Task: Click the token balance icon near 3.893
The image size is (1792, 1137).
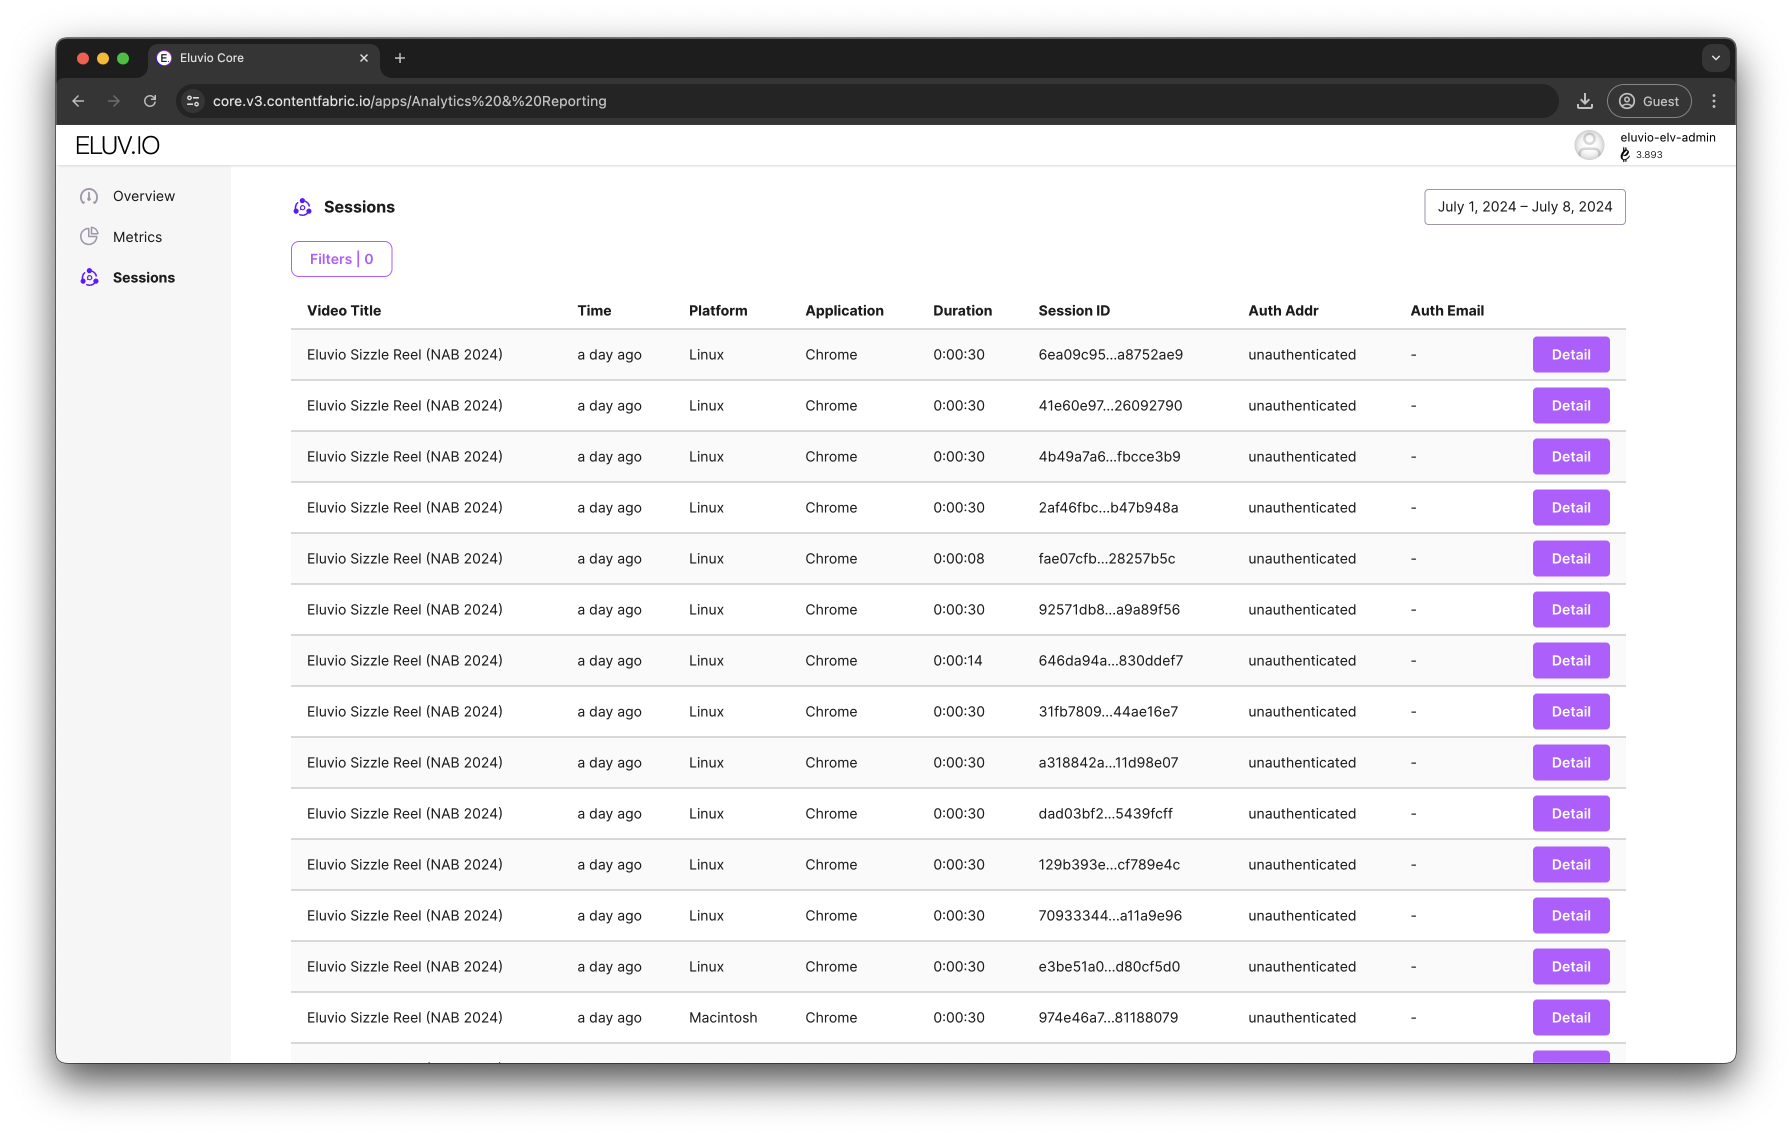Action: (x=1625, y=155)
